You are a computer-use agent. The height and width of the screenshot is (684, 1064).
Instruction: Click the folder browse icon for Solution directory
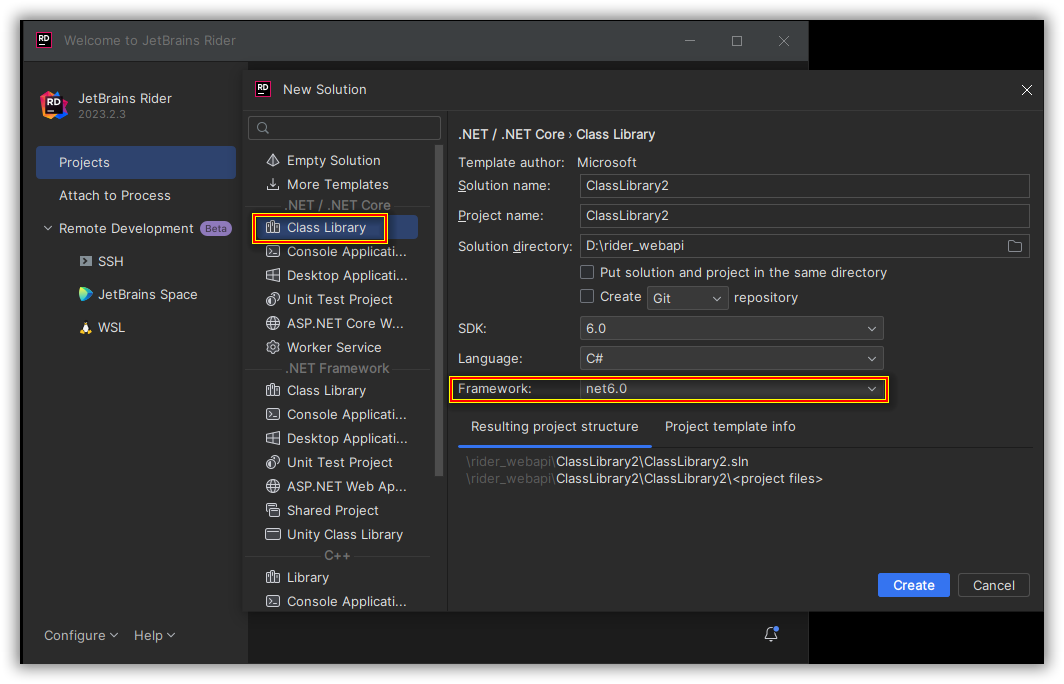(x=1014, y=246)
